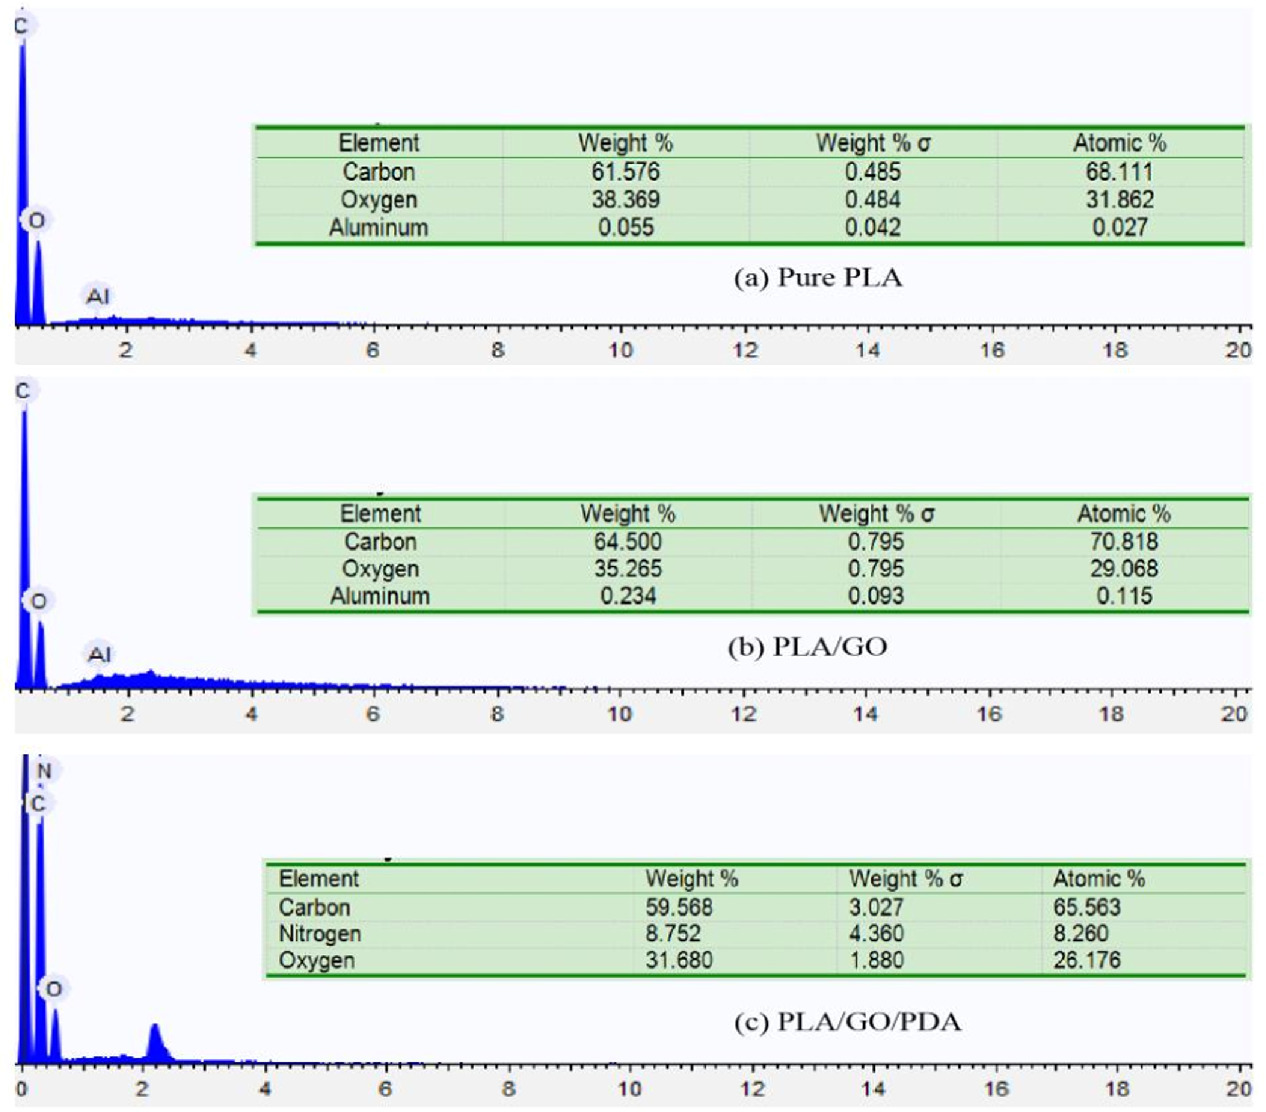Click the C peak label in Pure PLA spectrum

[21, 25]
